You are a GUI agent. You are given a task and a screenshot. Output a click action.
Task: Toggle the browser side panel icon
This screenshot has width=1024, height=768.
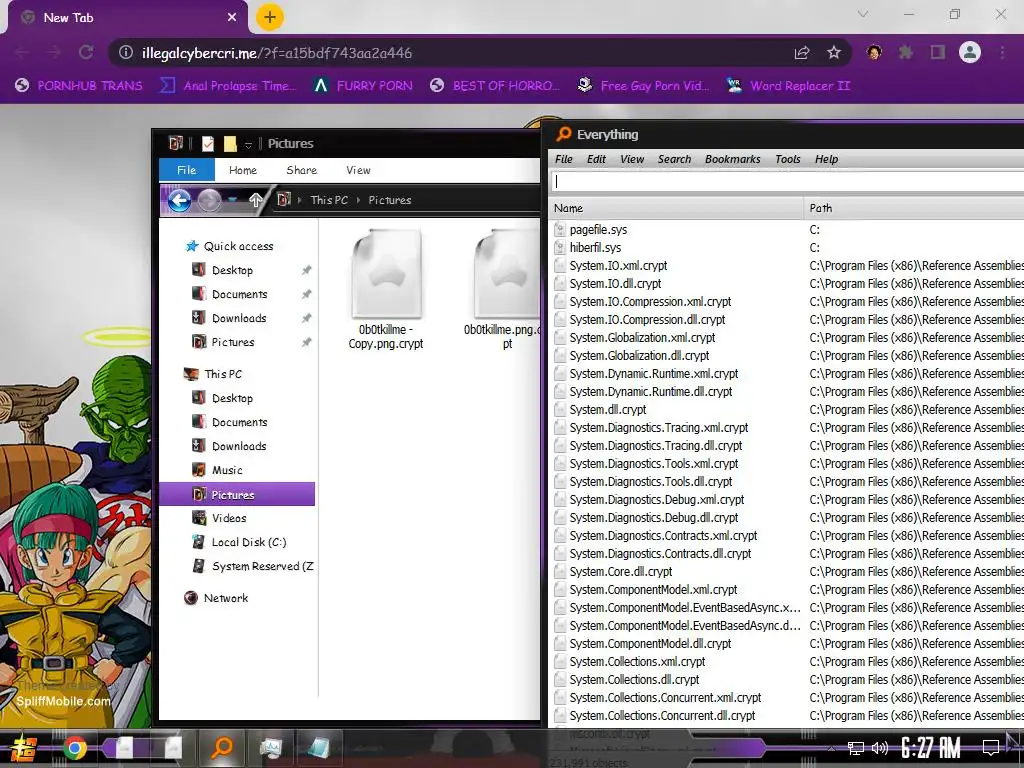pos(938,52)
